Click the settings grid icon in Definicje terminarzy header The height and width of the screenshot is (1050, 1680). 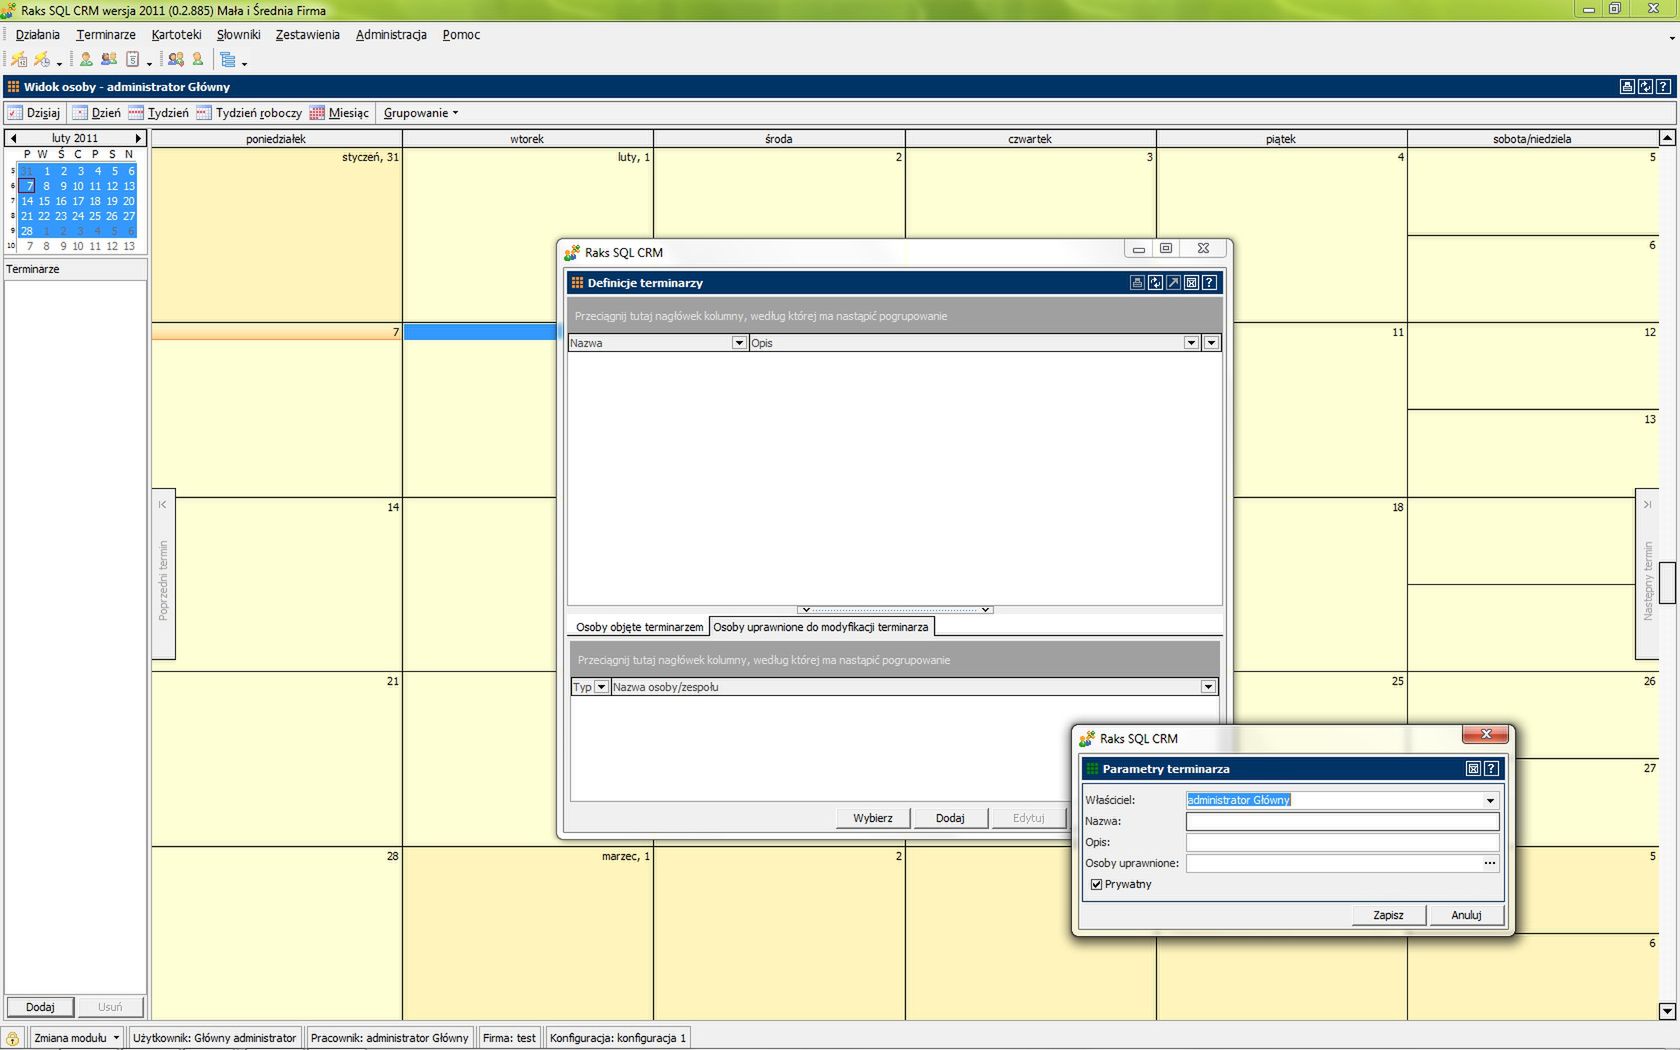(x=1191, y=283)
